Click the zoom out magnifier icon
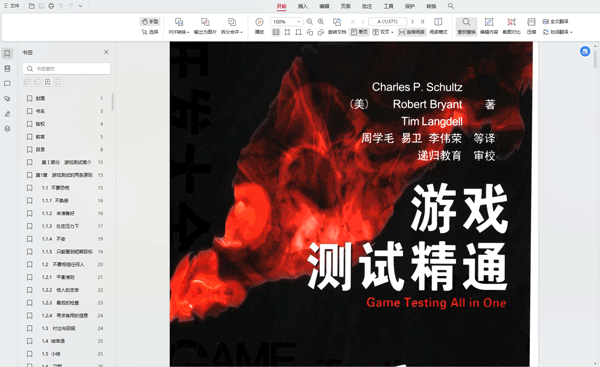This screenshot has height=367, width=600. pyautogui.click(x=310, y=22)
